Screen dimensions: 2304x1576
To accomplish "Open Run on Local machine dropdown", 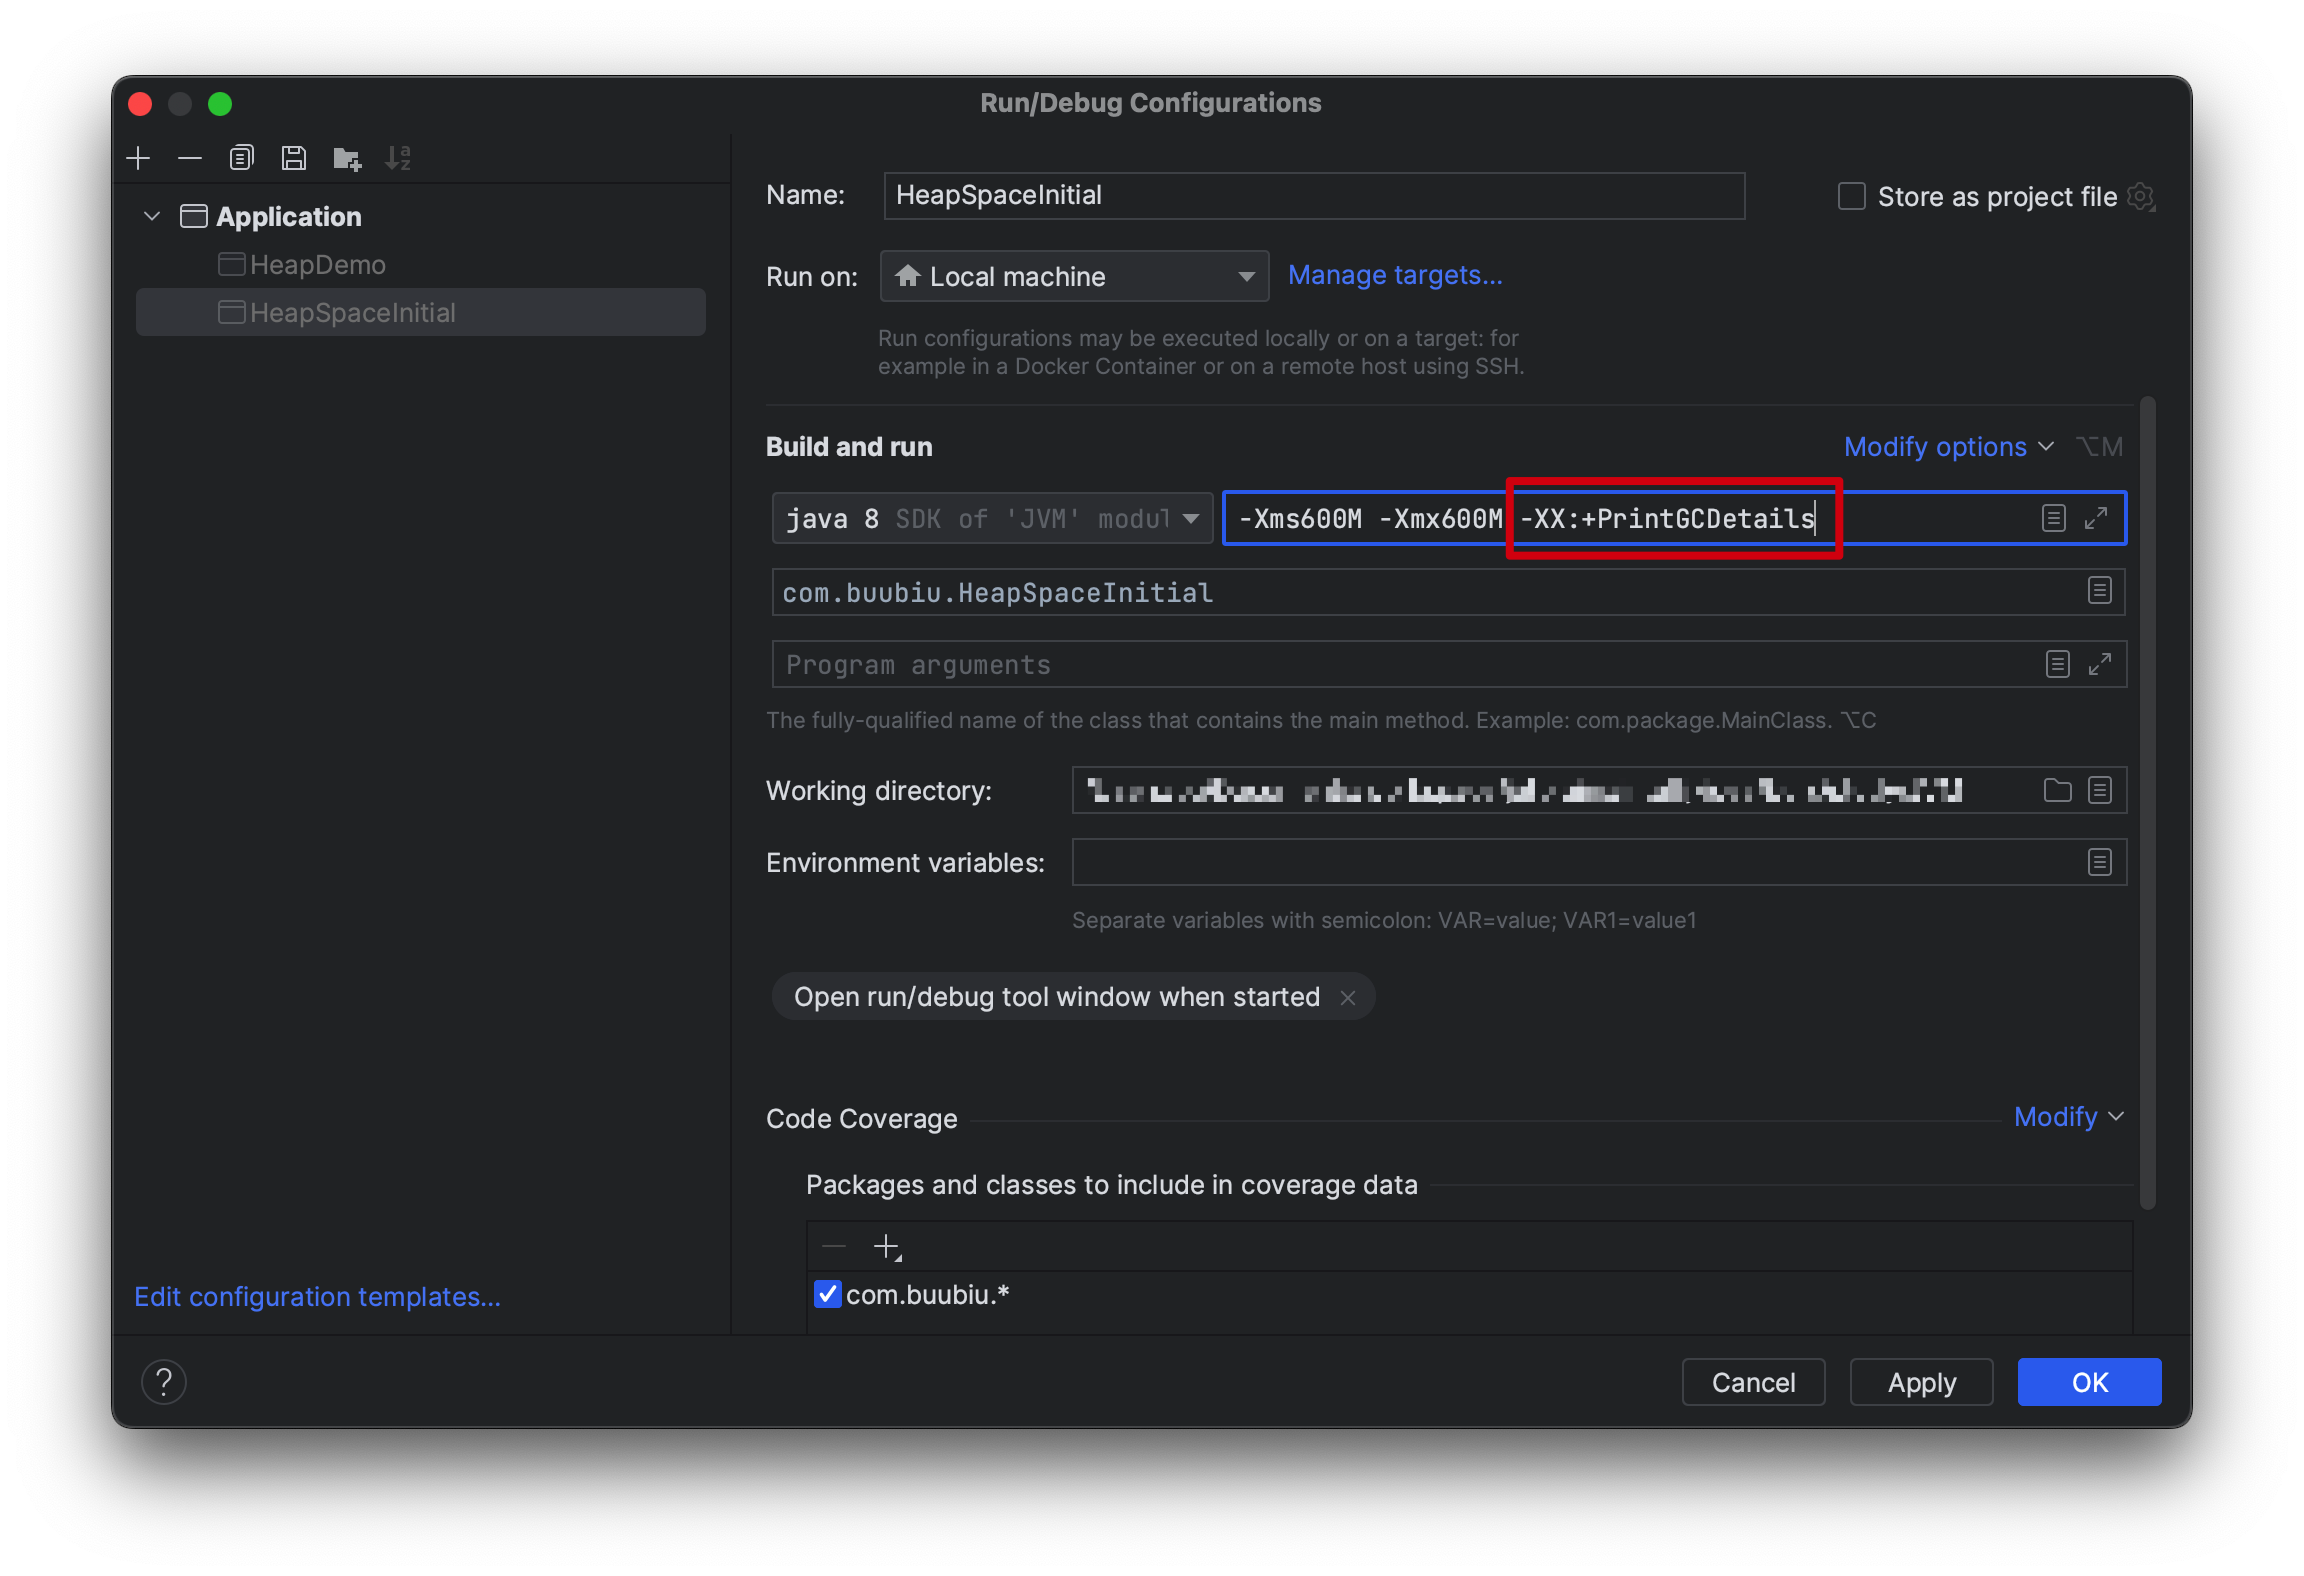I will point(1074,277).
